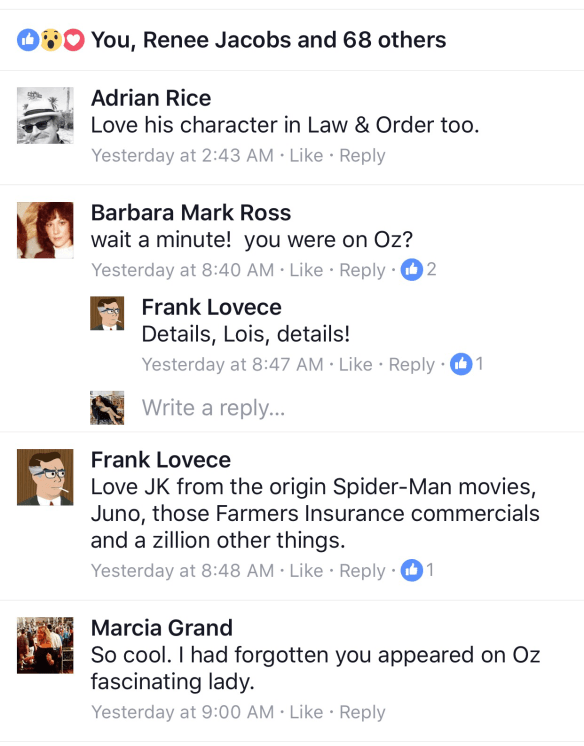Click the red heart Love reaction icon

click(x=74, y=40)
